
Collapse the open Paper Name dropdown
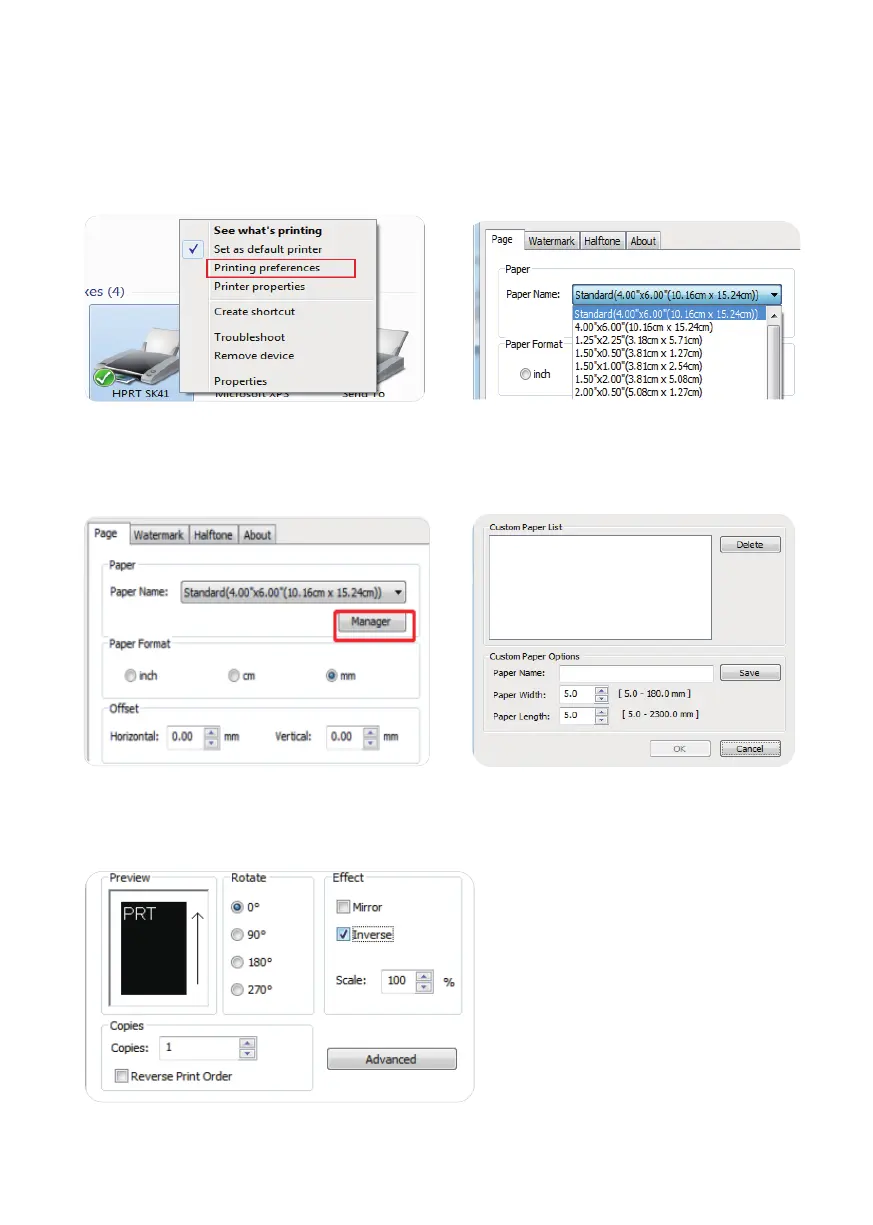[774, 295]
